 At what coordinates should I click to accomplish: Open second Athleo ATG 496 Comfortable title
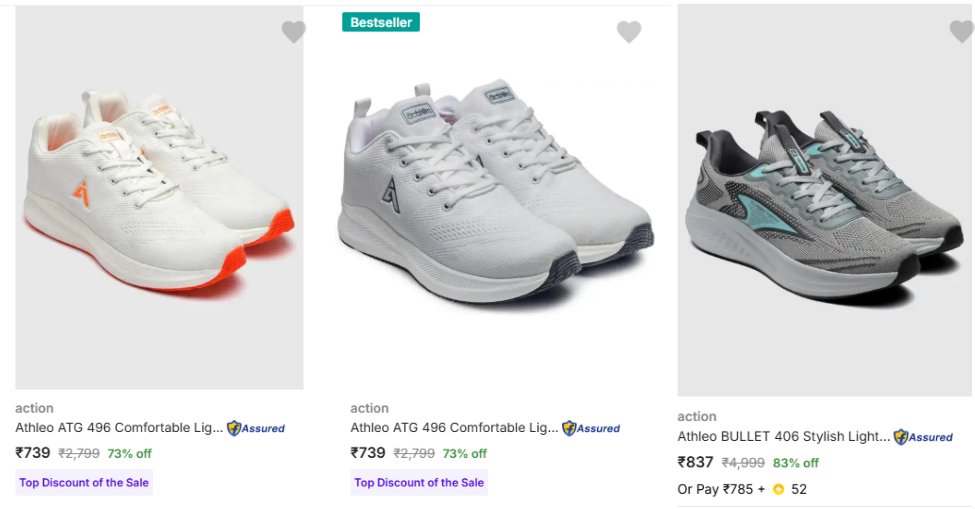[x=454, y=428]
